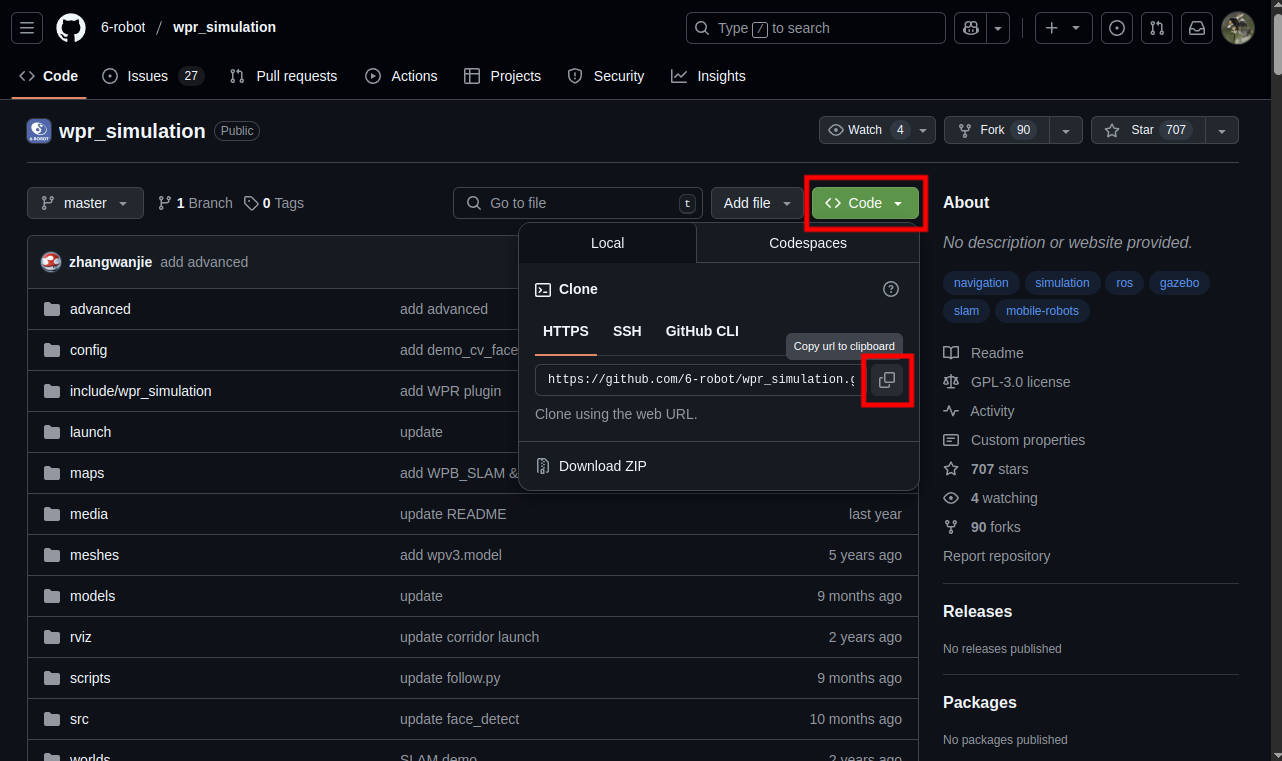The height and width of the screenshot is (761, 1282).
Task: Open the meshes folder
Action: point(94,555)
